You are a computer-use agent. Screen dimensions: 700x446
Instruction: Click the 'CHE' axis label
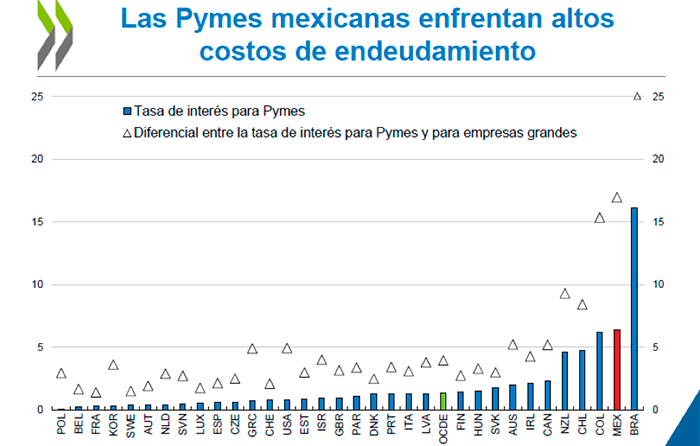[270, 425]
